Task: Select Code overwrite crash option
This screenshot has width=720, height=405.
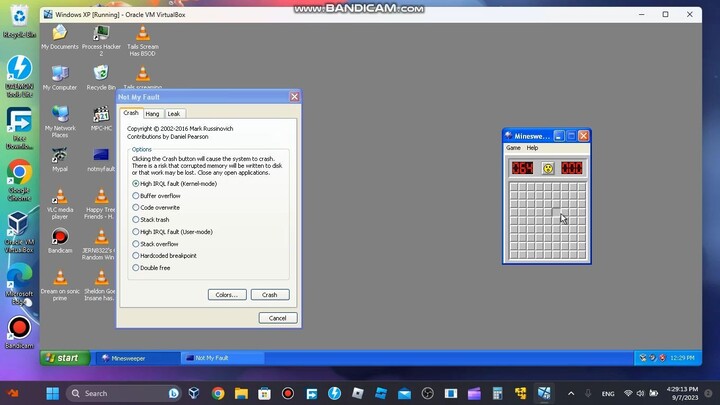Action: pos(156,208)
